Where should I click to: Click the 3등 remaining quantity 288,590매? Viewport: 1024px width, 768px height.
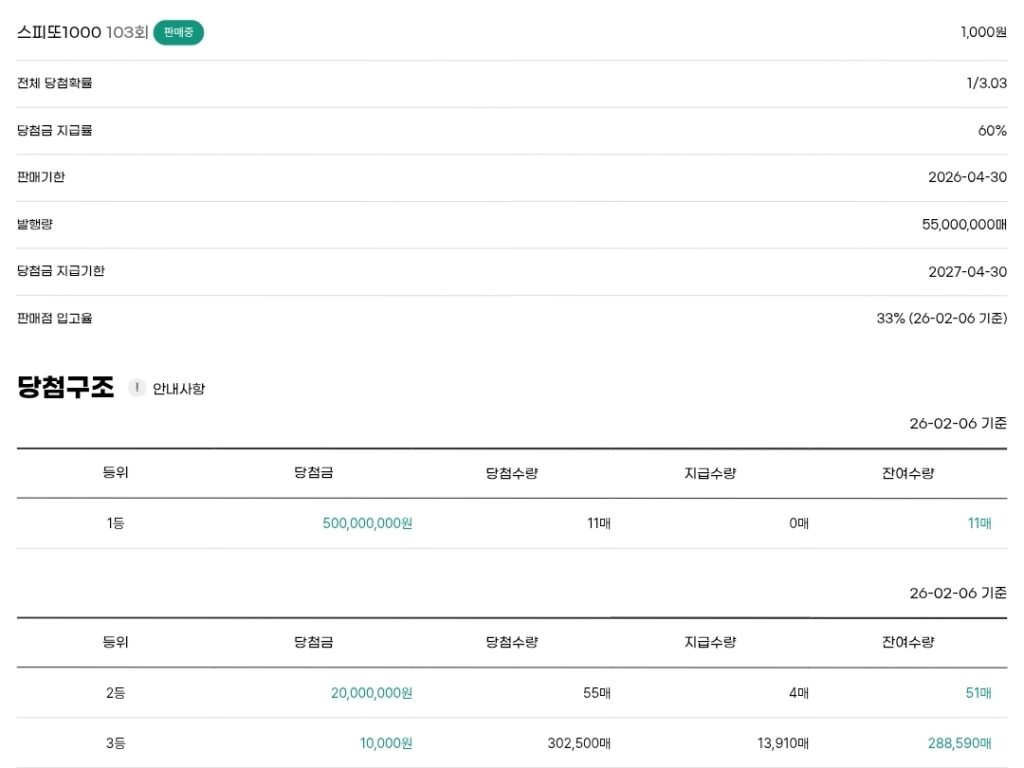(959, 743)
